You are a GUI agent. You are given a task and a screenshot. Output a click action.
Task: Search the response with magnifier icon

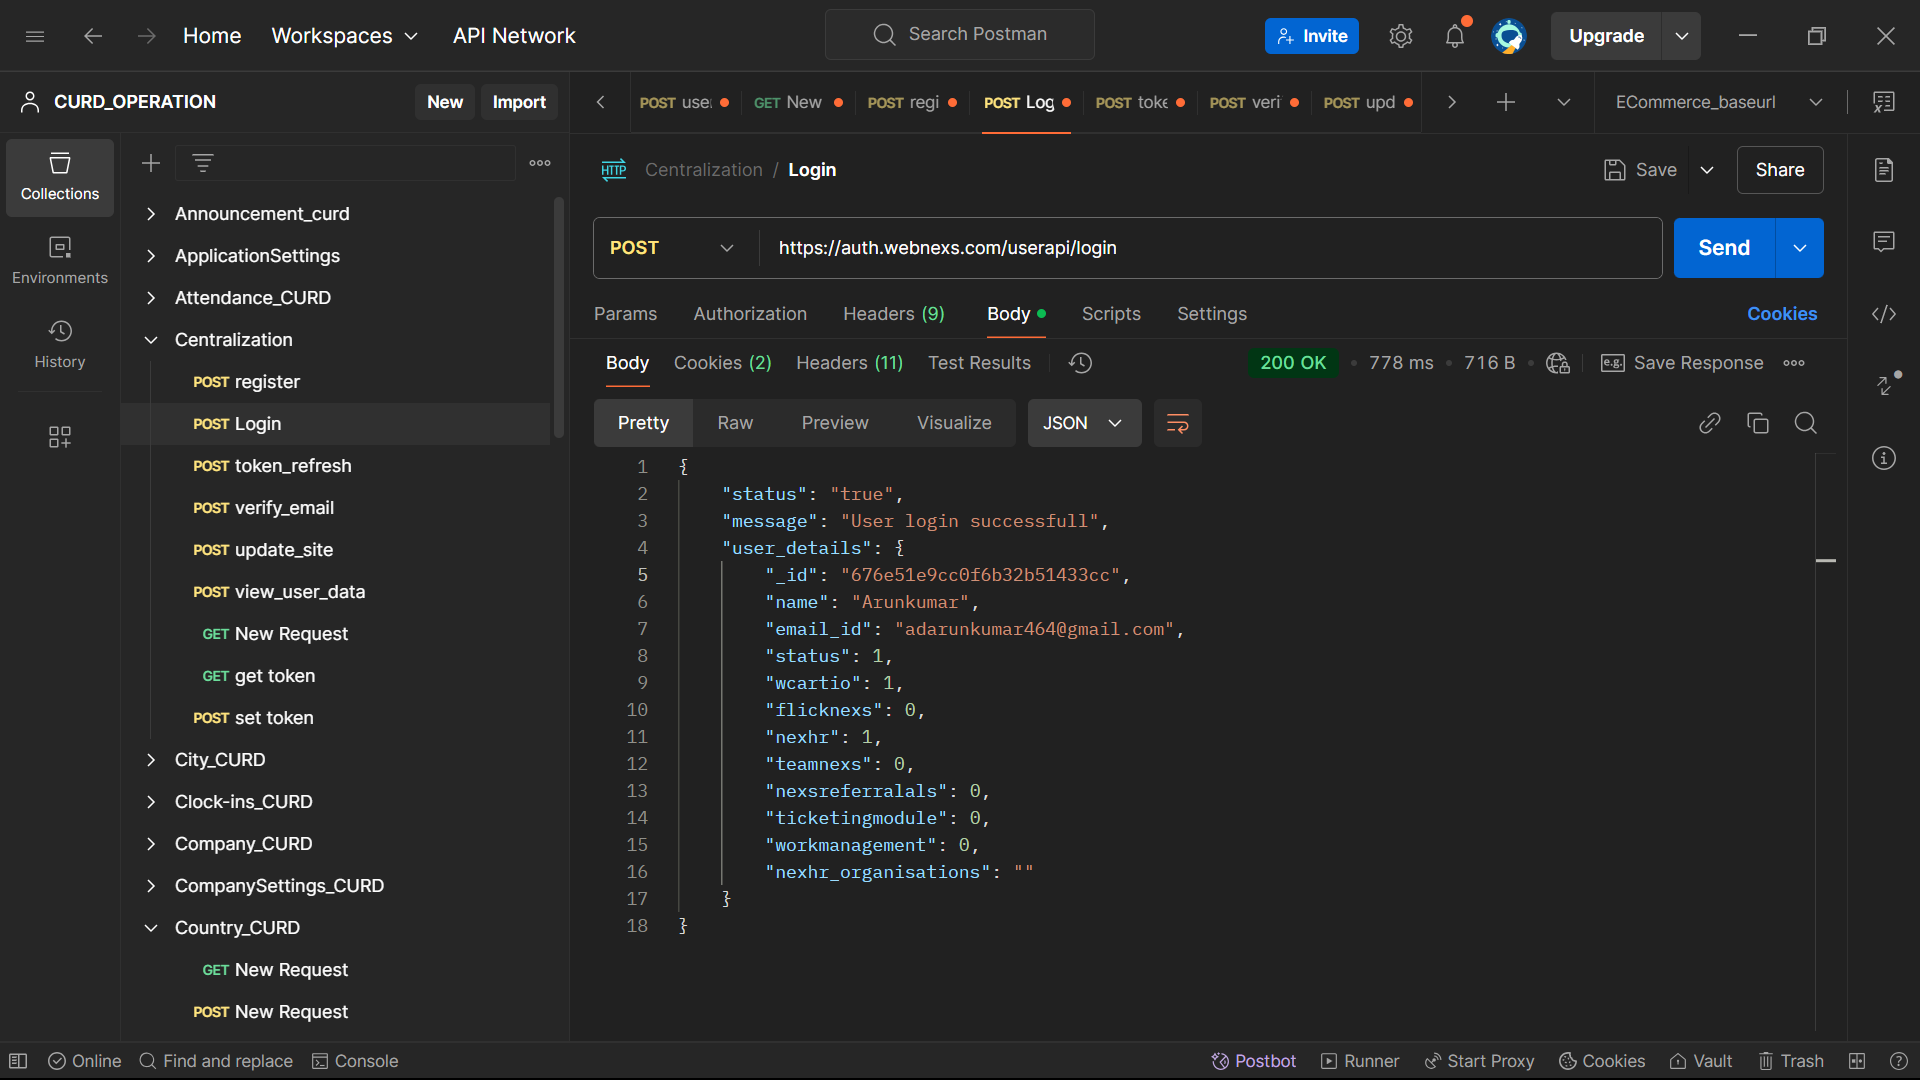1805,423
